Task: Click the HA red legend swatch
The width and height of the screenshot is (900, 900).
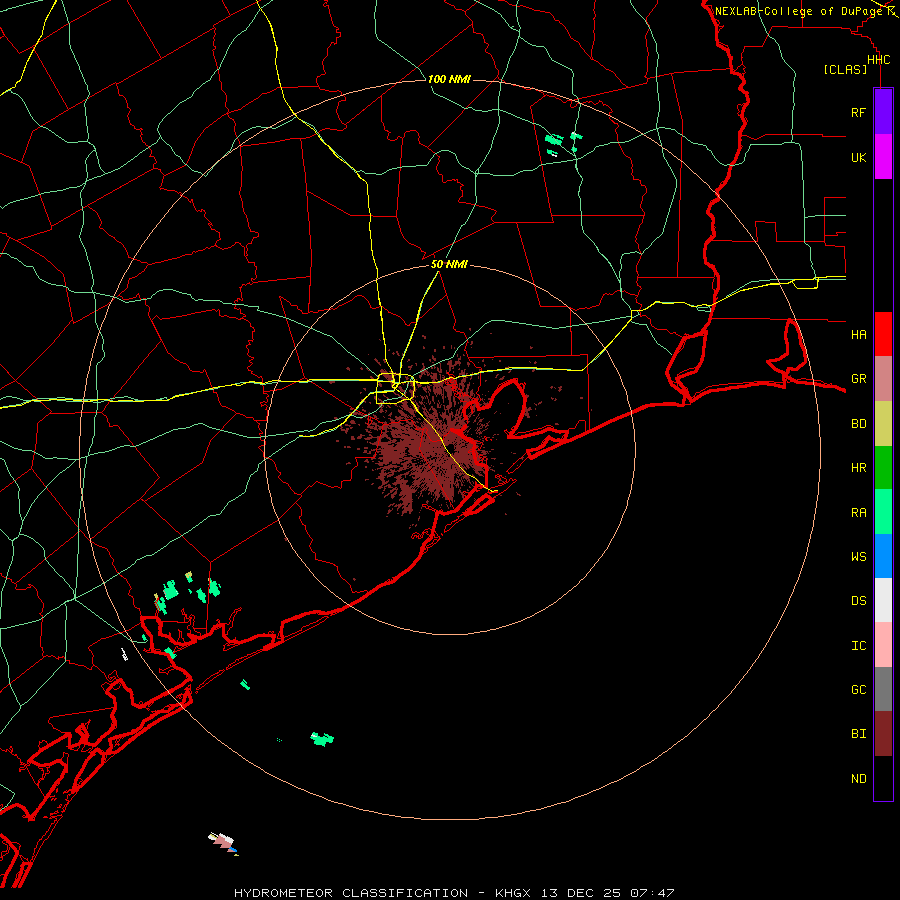Action: pos(883,334)
